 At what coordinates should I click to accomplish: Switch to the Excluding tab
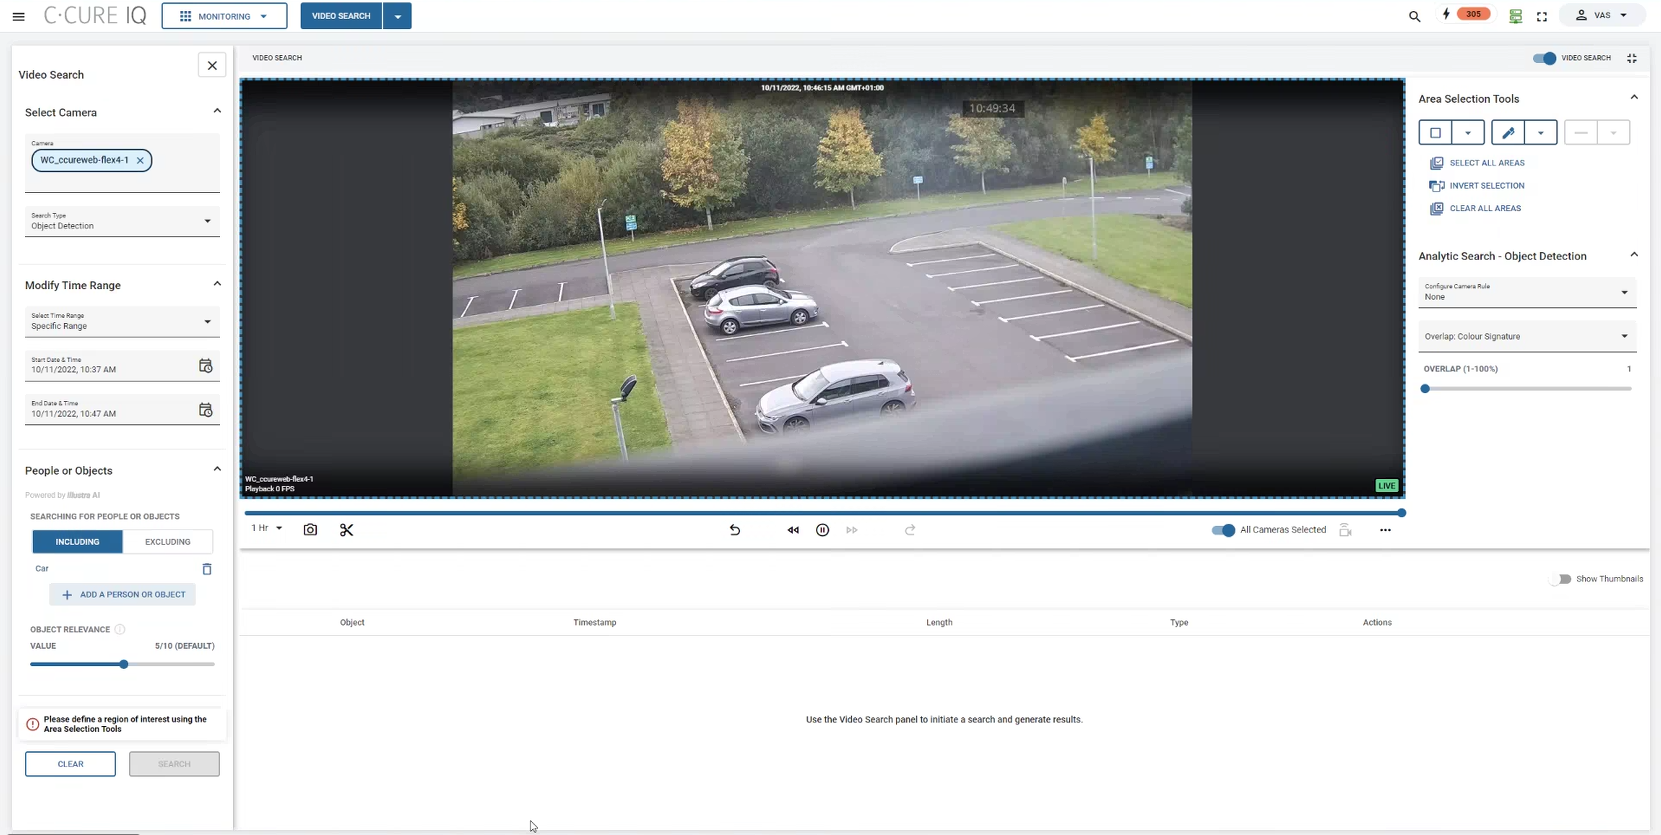[x=167, y=542]
